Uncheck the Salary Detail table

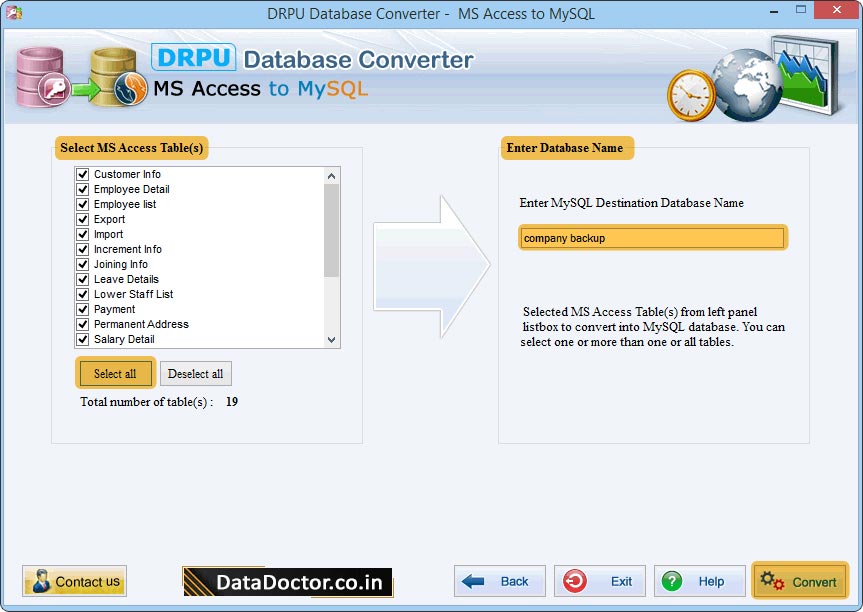click(82, 339)
